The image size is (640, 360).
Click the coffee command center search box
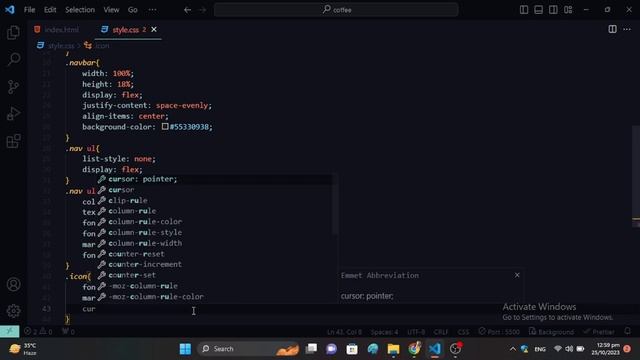pos(336,10)
